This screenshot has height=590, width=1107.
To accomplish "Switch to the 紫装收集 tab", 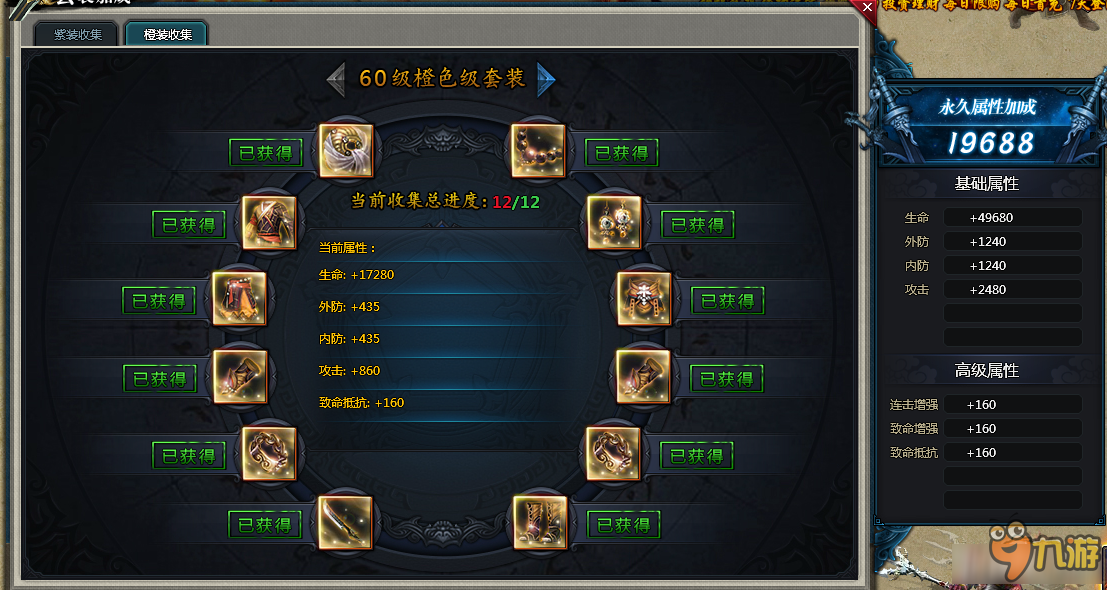I will tap(78, 34).
